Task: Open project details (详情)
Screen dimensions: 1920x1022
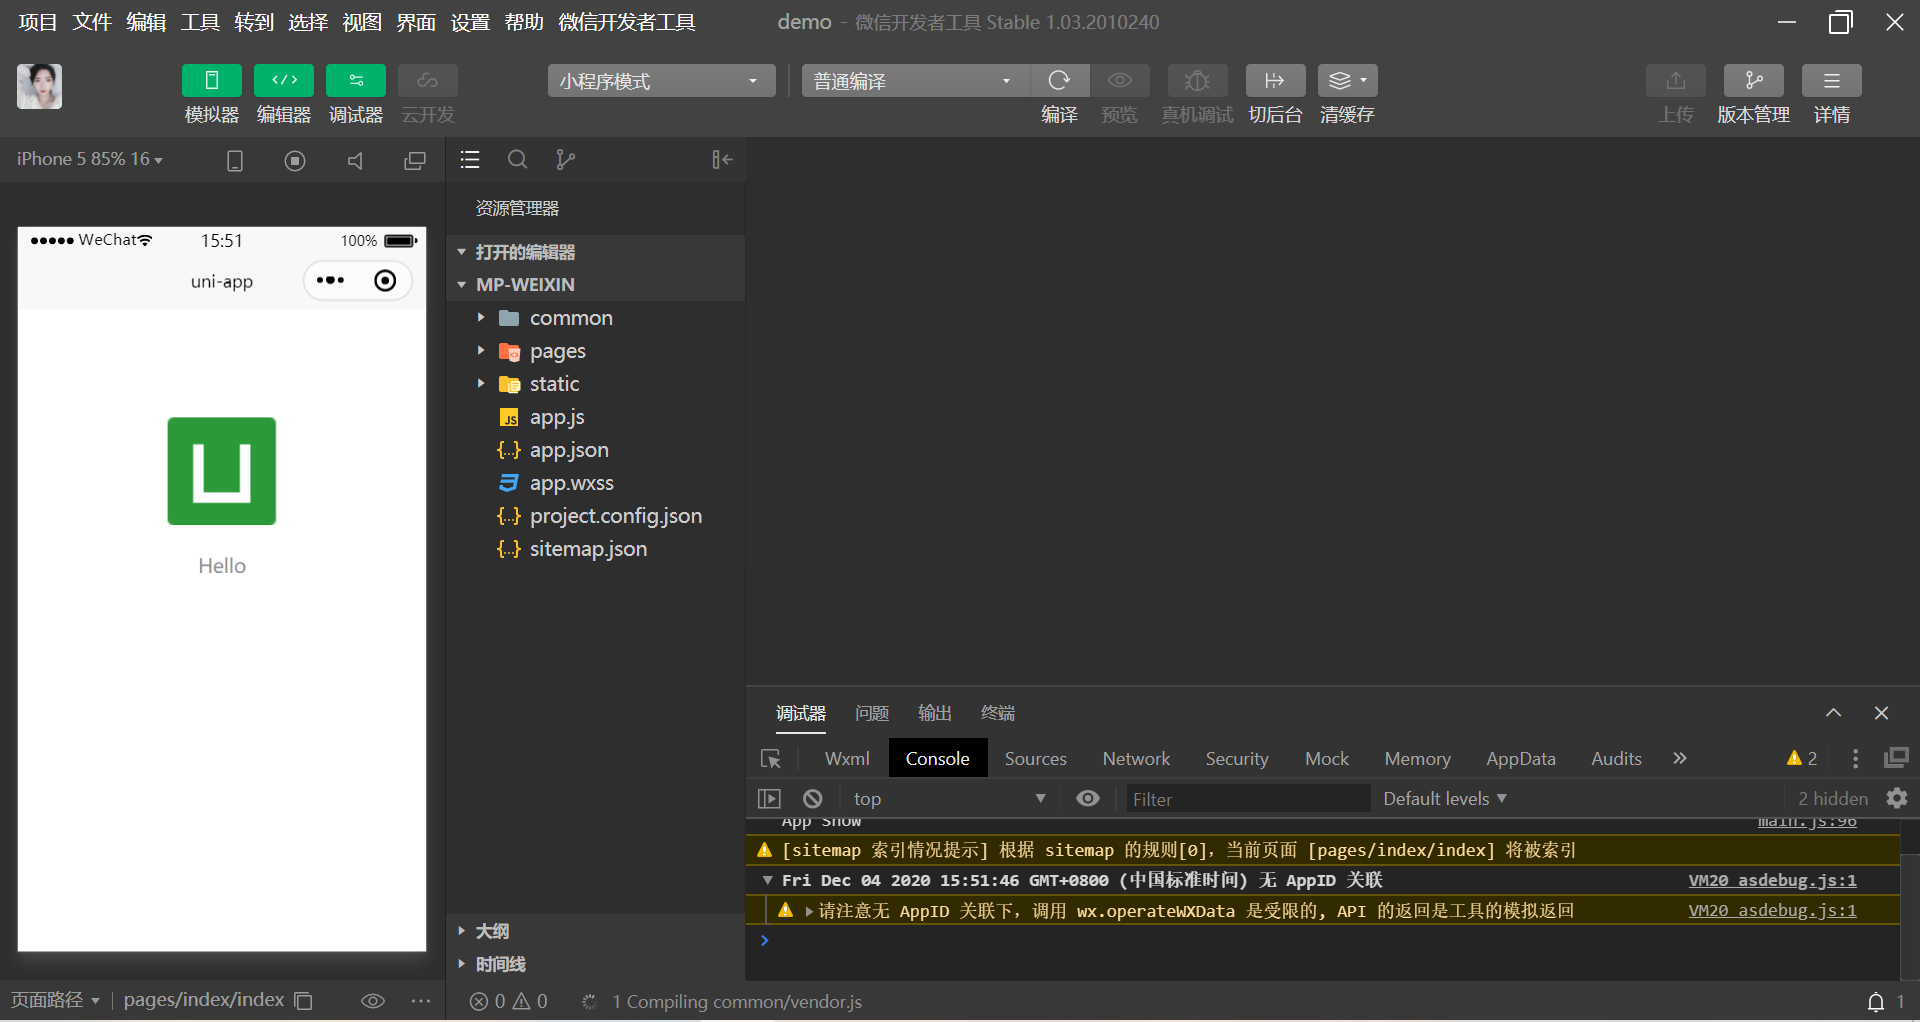Action: pos(1831,81)
